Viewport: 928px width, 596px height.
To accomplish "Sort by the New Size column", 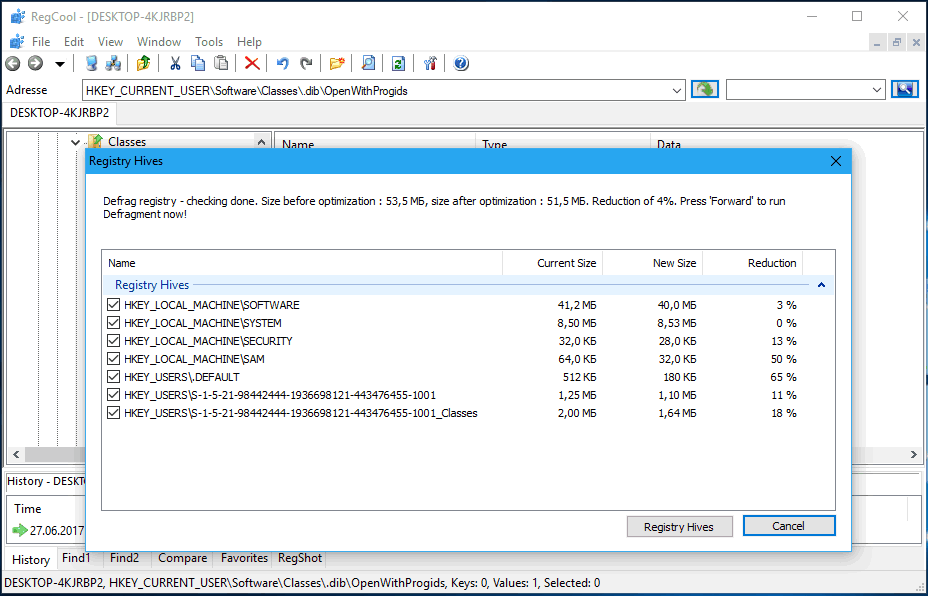I will click(653, 263).
